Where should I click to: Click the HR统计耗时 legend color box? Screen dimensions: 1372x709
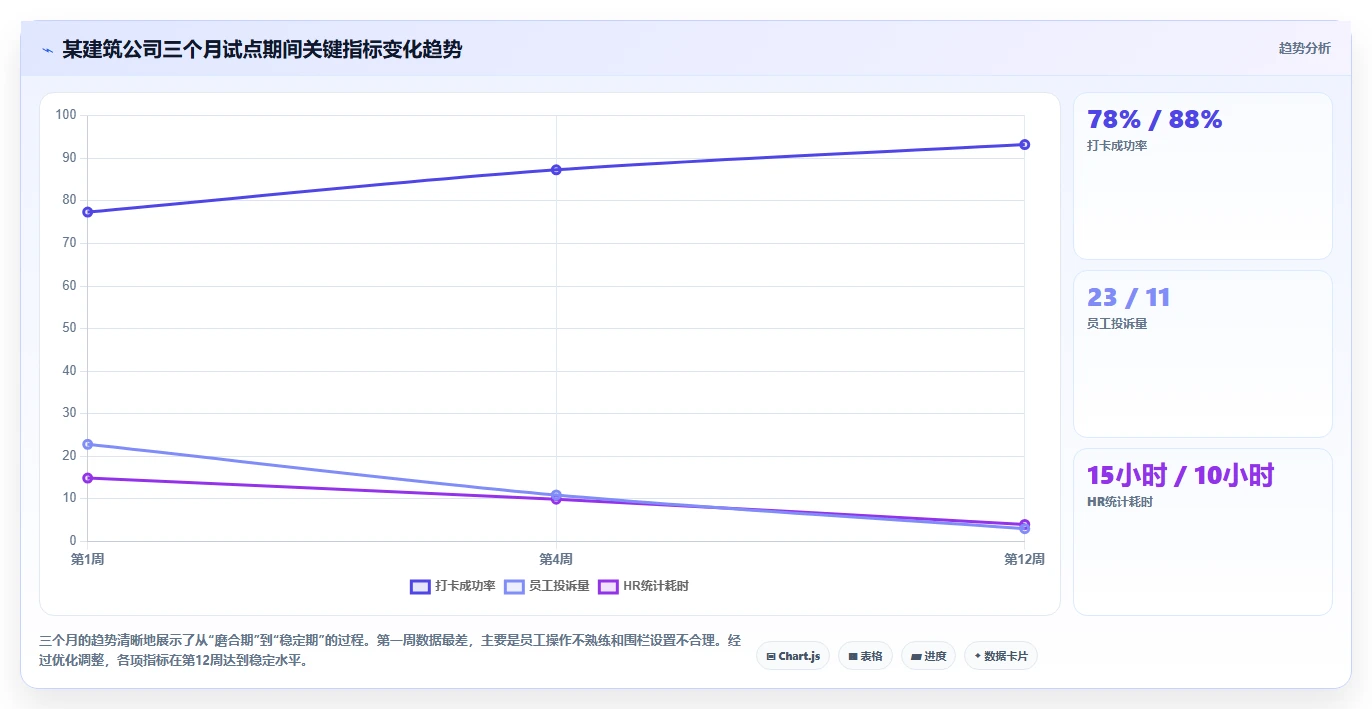coord(608,586)
